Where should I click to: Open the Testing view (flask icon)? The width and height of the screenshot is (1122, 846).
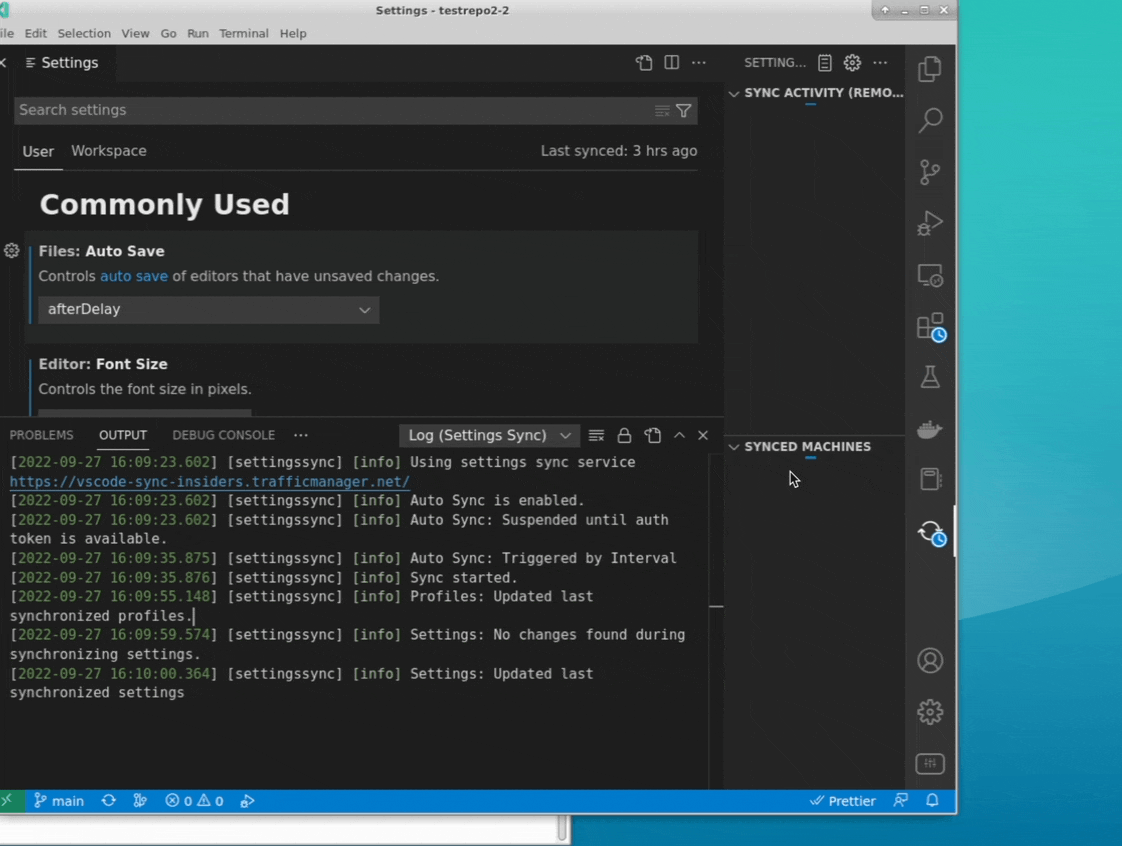[930, 377]
